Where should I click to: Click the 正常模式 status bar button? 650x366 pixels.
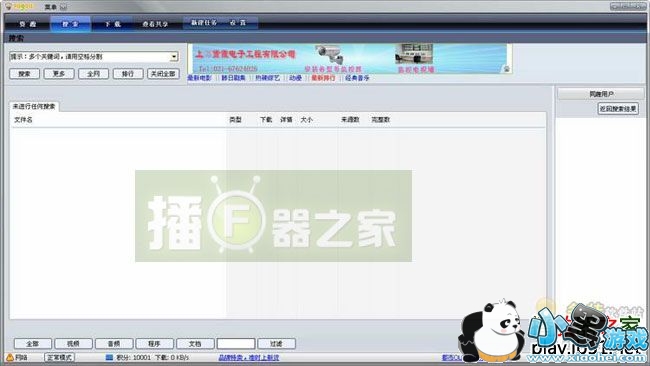coord(59,357)
